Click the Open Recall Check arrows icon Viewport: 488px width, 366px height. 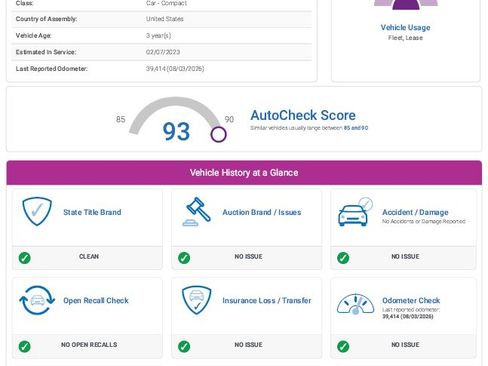coord(37,300)
